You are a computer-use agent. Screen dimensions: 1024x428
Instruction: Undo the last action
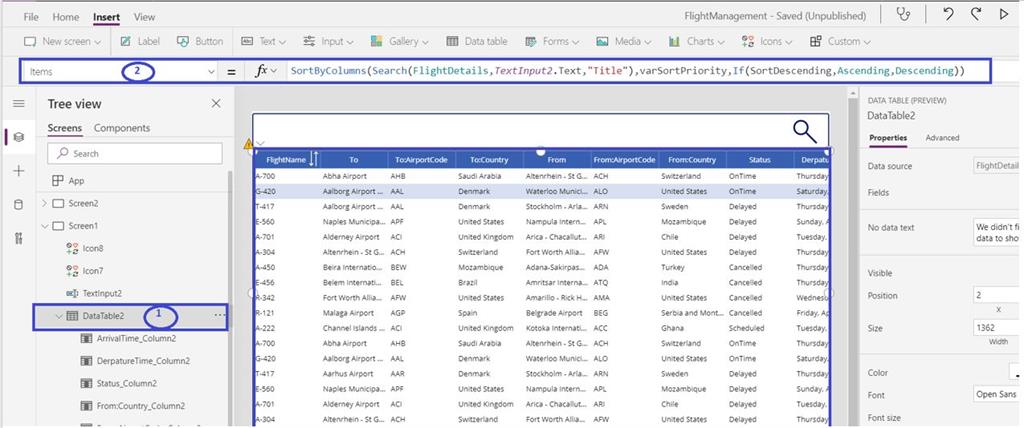pos(948,14)
